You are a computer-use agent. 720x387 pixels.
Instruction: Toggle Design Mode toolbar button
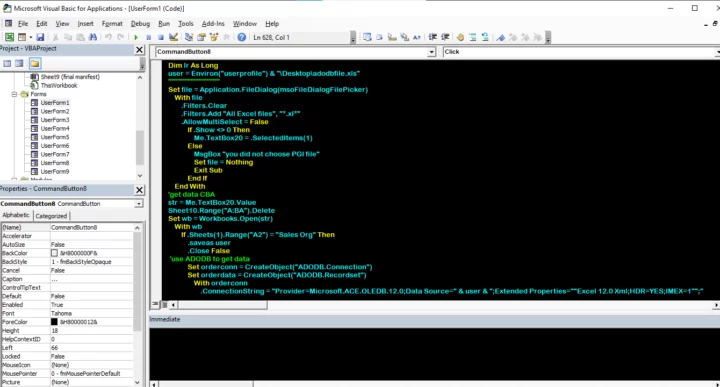173,37
